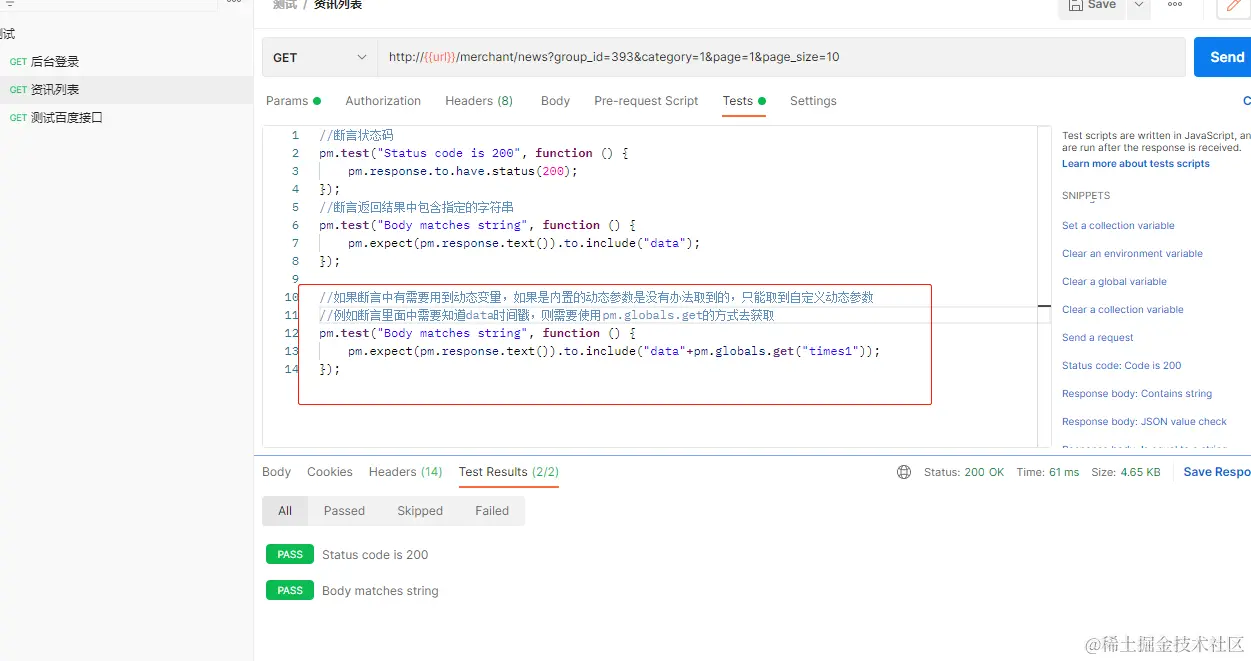Insert 'Response body: Contains string' snippet

click(1137, 394)
